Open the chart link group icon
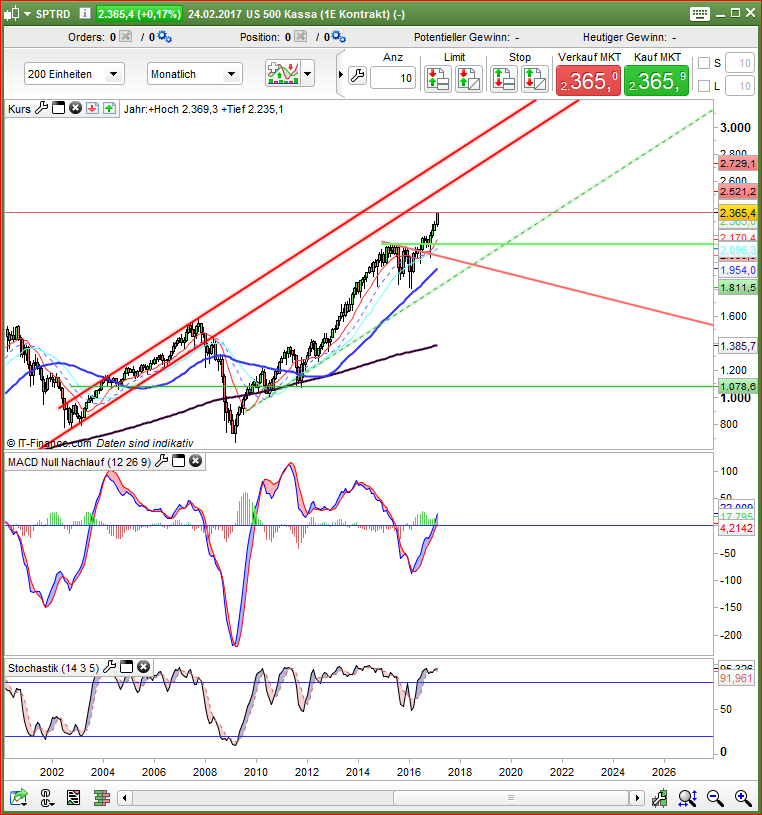Image resolution: width=762 pixels, height=815 pixels. (46, 797)
